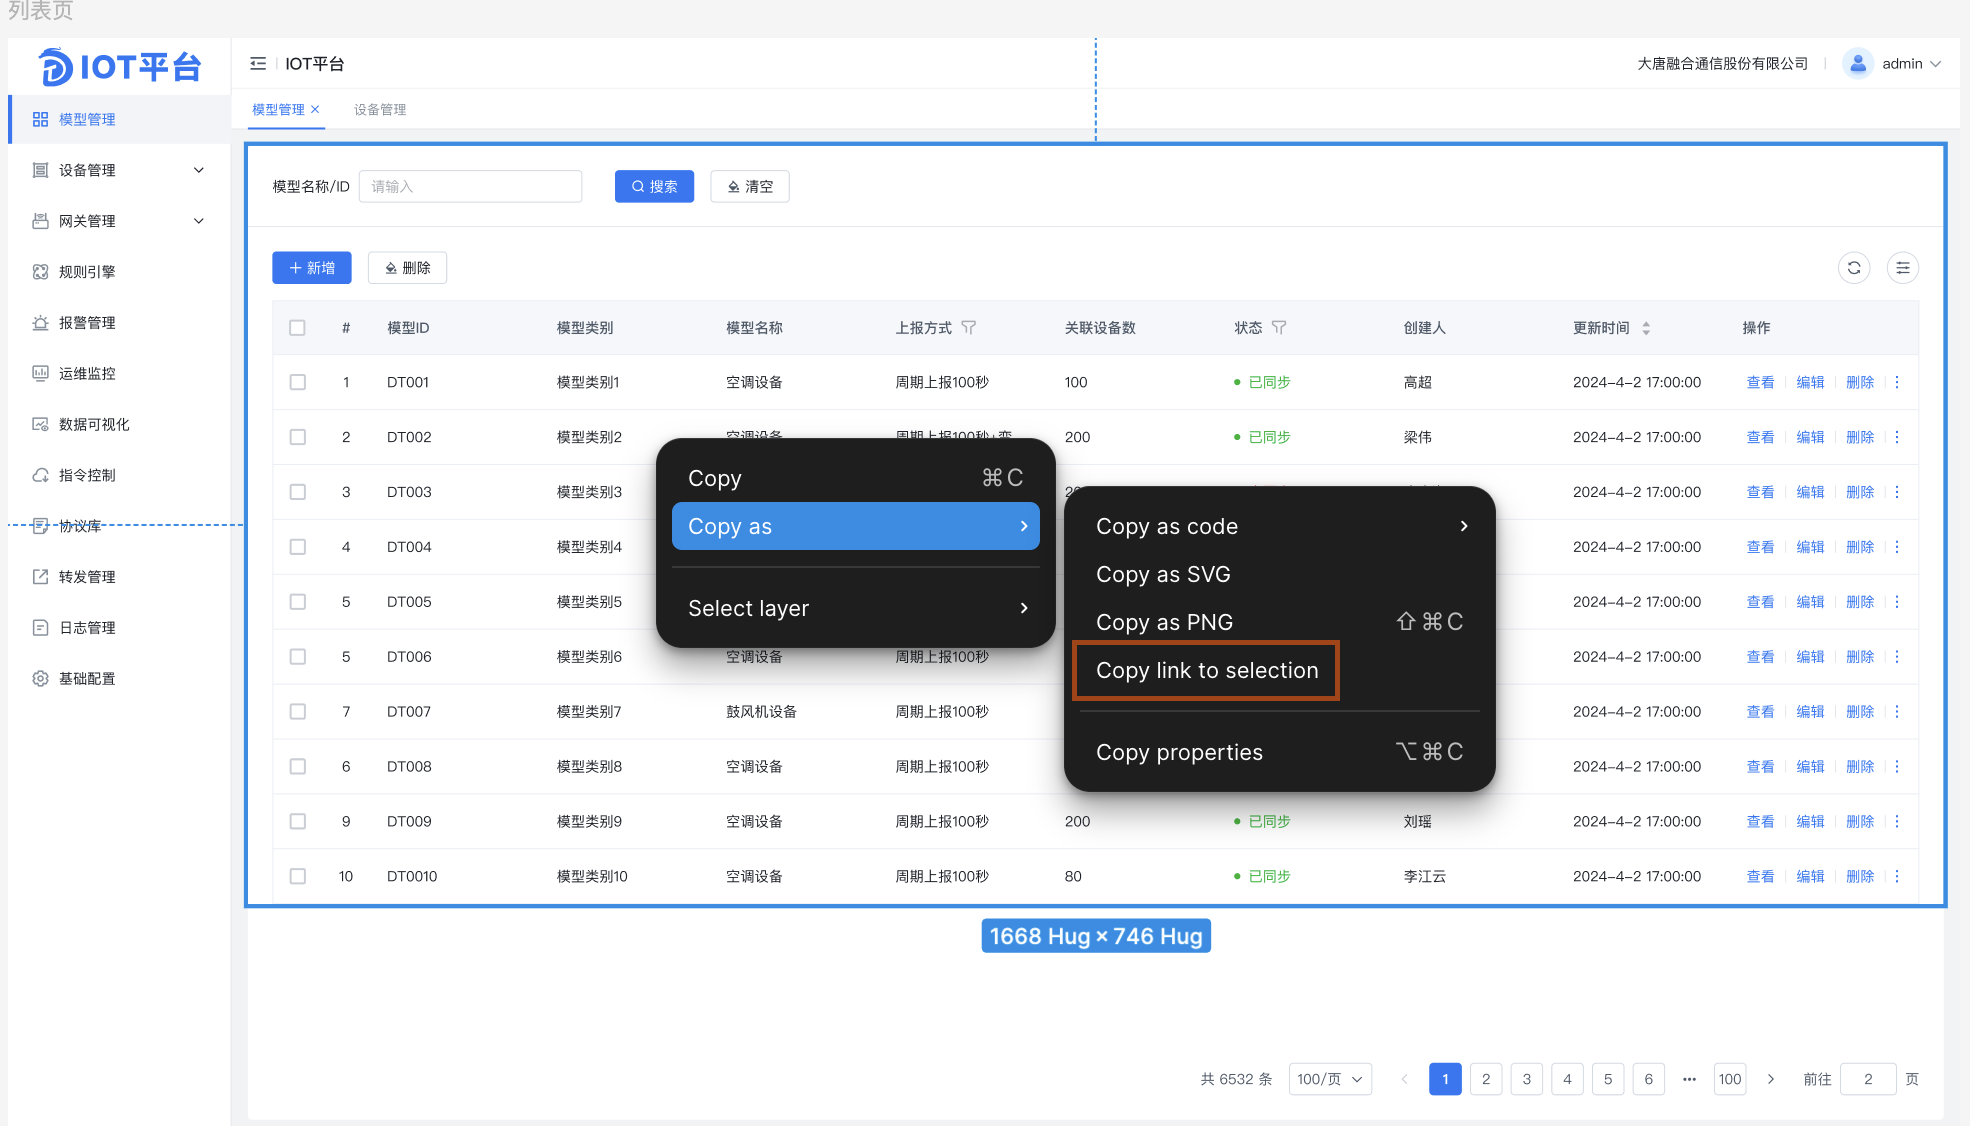Open 指令控制 in the sidebar
This screenshot has width=1970, height=1126.
(x=87, y=476)
